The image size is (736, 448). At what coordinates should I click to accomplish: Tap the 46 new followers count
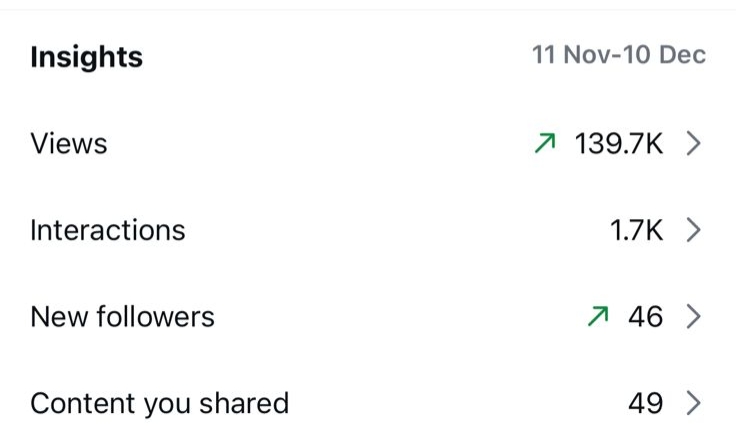(x=645, y=317)
